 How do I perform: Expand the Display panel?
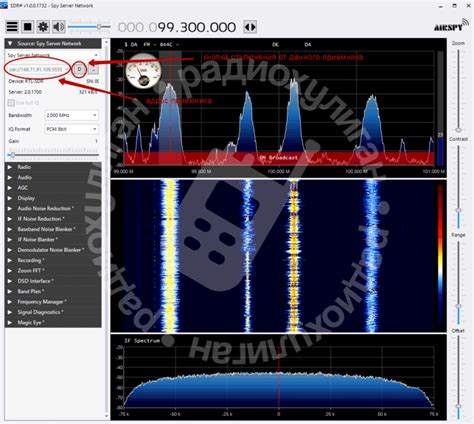pos(53,198)
